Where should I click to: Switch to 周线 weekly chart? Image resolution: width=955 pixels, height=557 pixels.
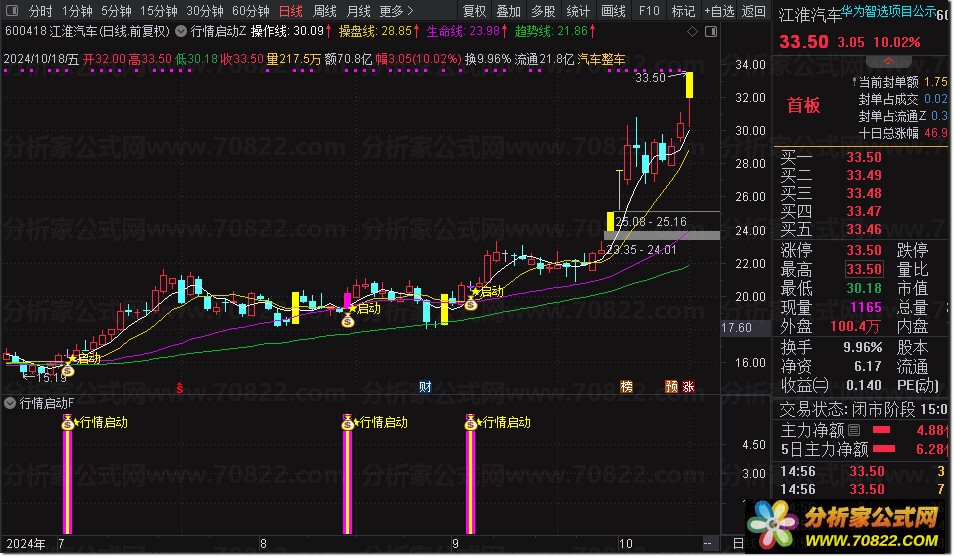coord(325,11)
